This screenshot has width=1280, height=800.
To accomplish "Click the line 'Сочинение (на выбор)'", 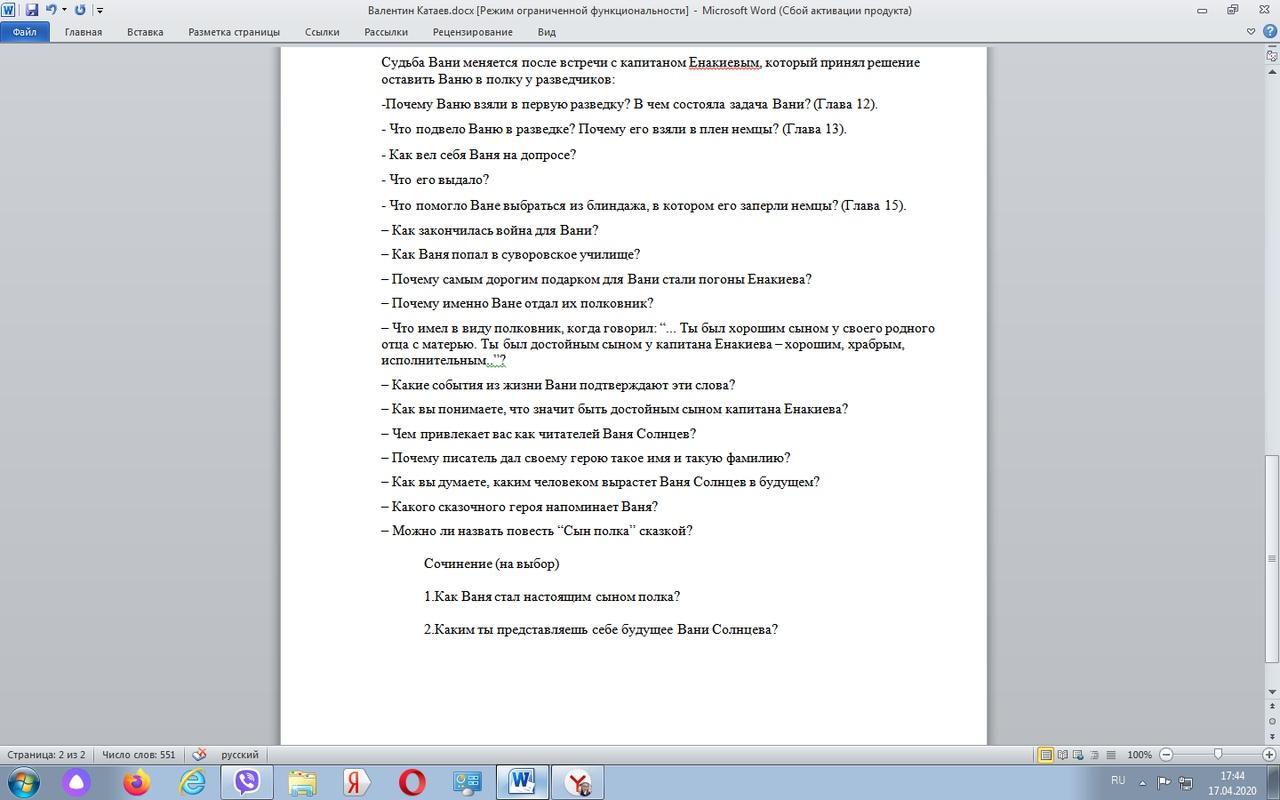I will [x=491, y=564].
